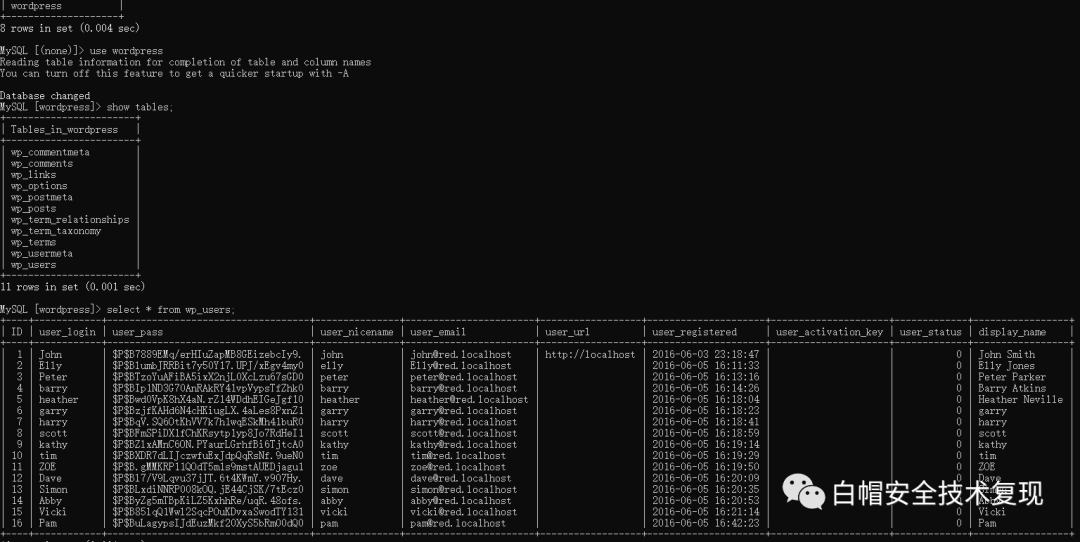Click the "use wordpress" command text

(126, 51)
